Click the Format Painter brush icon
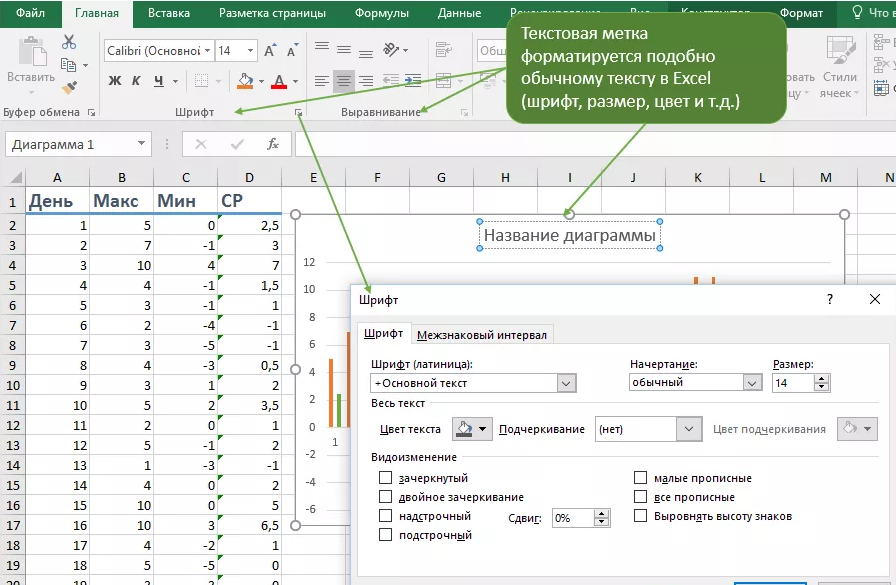896x585 pixels. 69,87
